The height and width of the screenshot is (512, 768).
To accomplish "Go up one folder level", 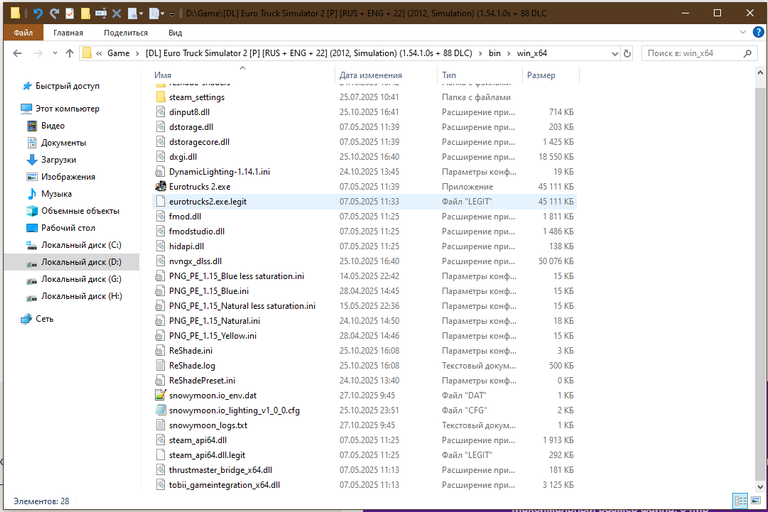I will [70, 53].
